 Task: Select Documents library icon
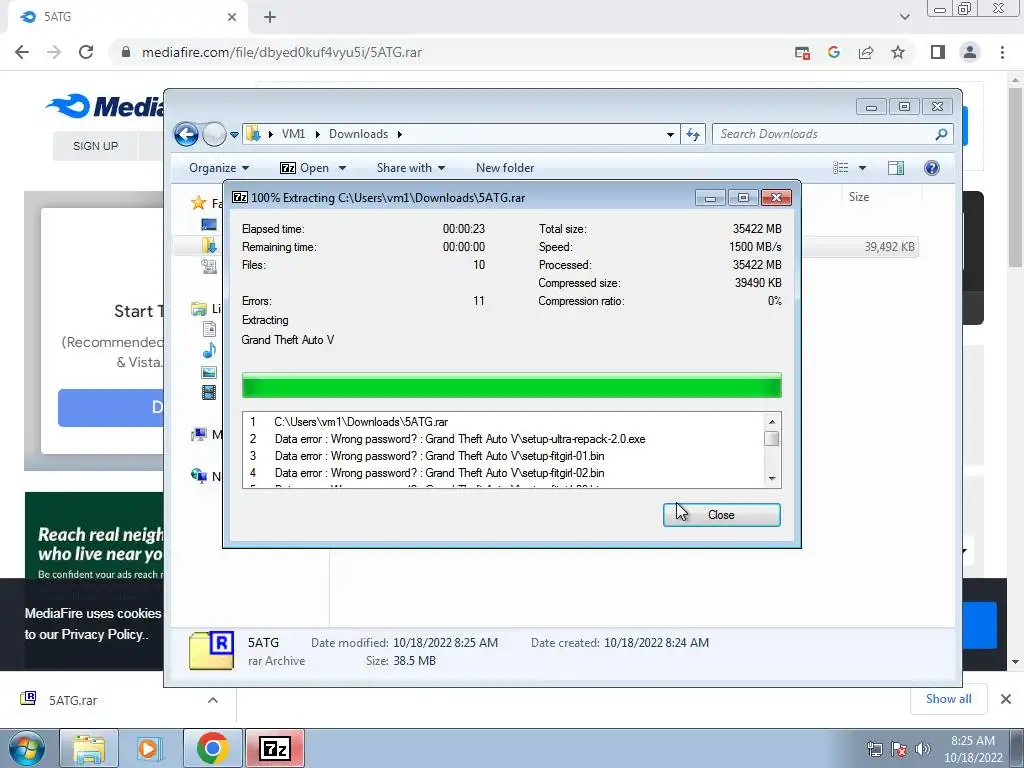pyautogui.click(x=209, y=329)
